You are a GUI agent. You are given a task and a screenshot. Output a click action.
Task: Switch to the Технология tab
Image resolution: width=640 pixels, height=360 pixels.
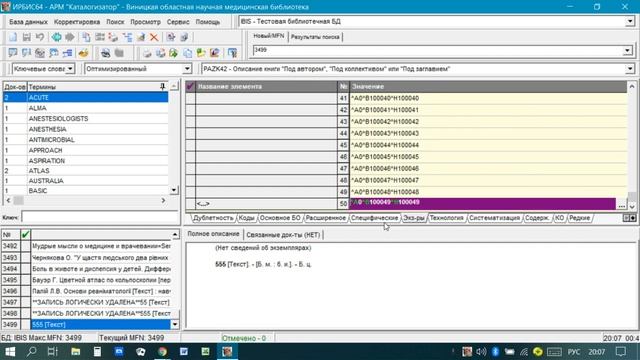[x=447, y=218]
